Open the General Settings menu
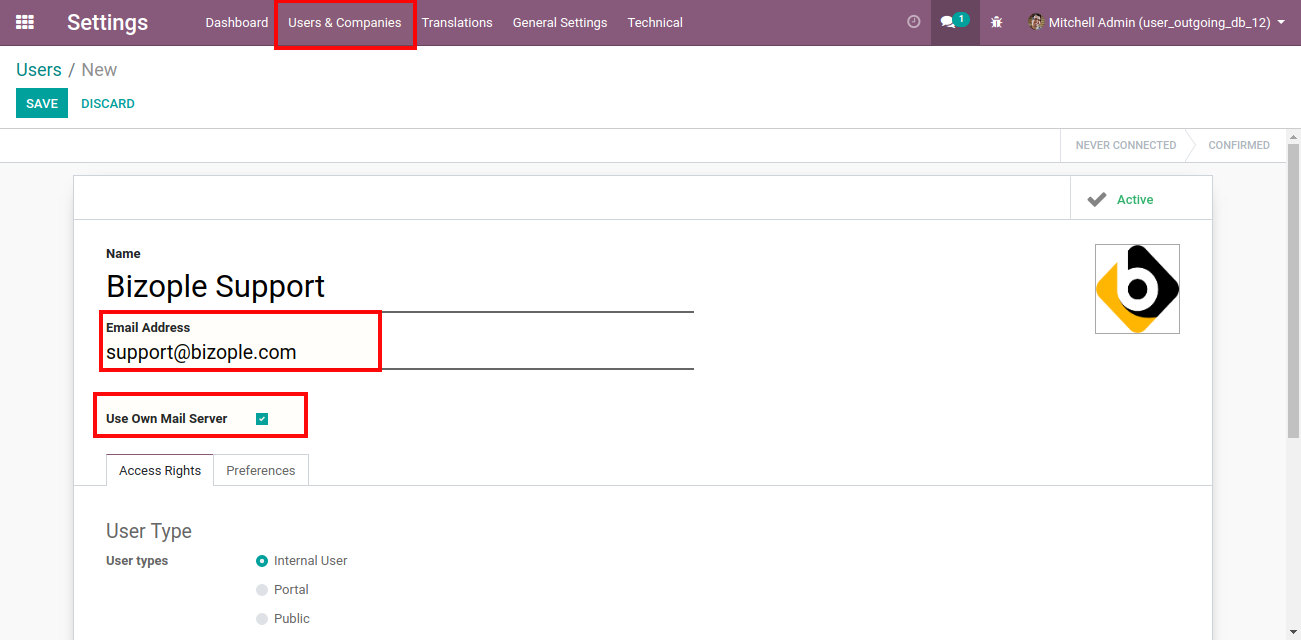Viewport: 1301px width, 640px height. click(560, 22)
